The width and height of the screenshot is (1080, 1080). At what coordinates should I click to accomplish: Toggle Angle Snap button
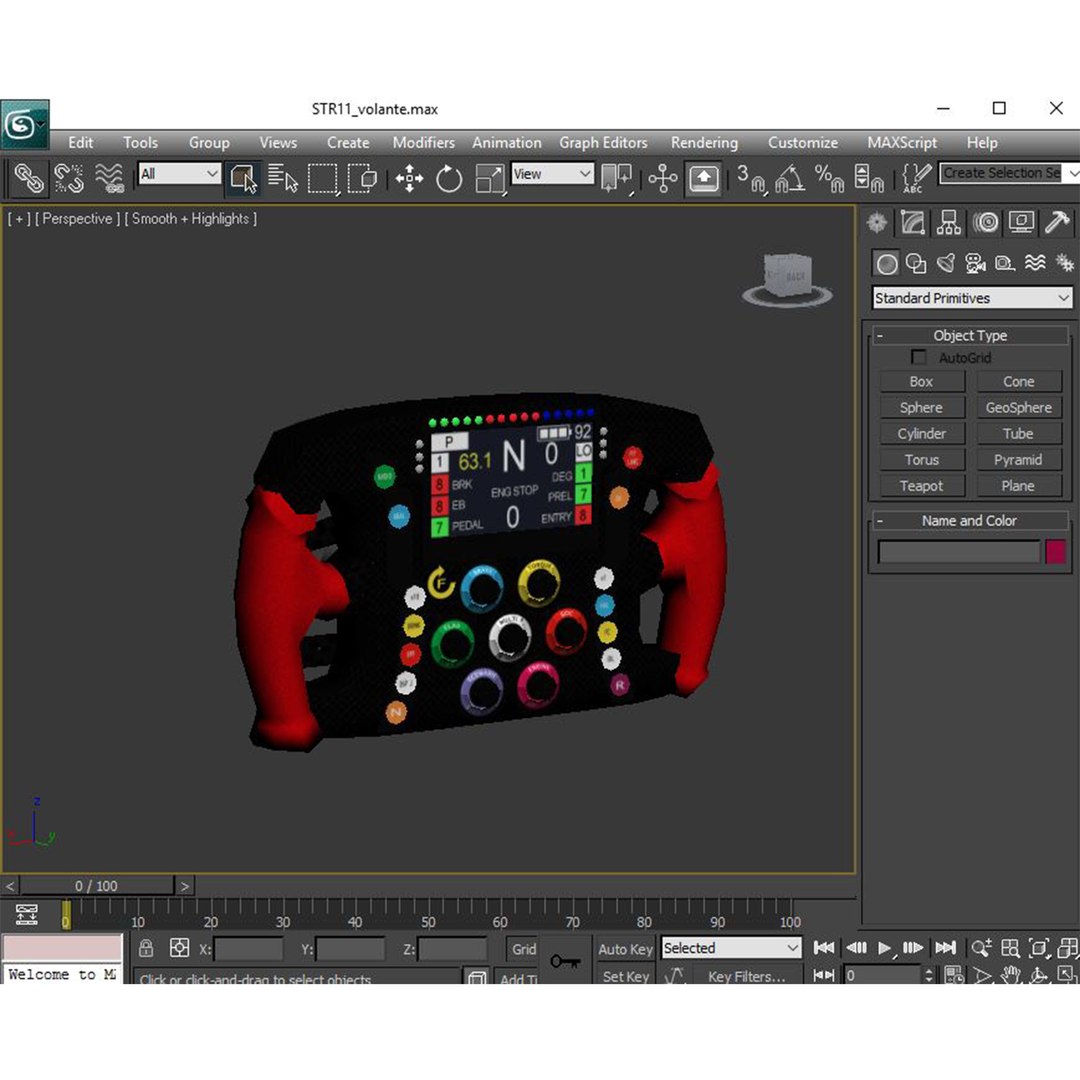[x=789, y=178]
